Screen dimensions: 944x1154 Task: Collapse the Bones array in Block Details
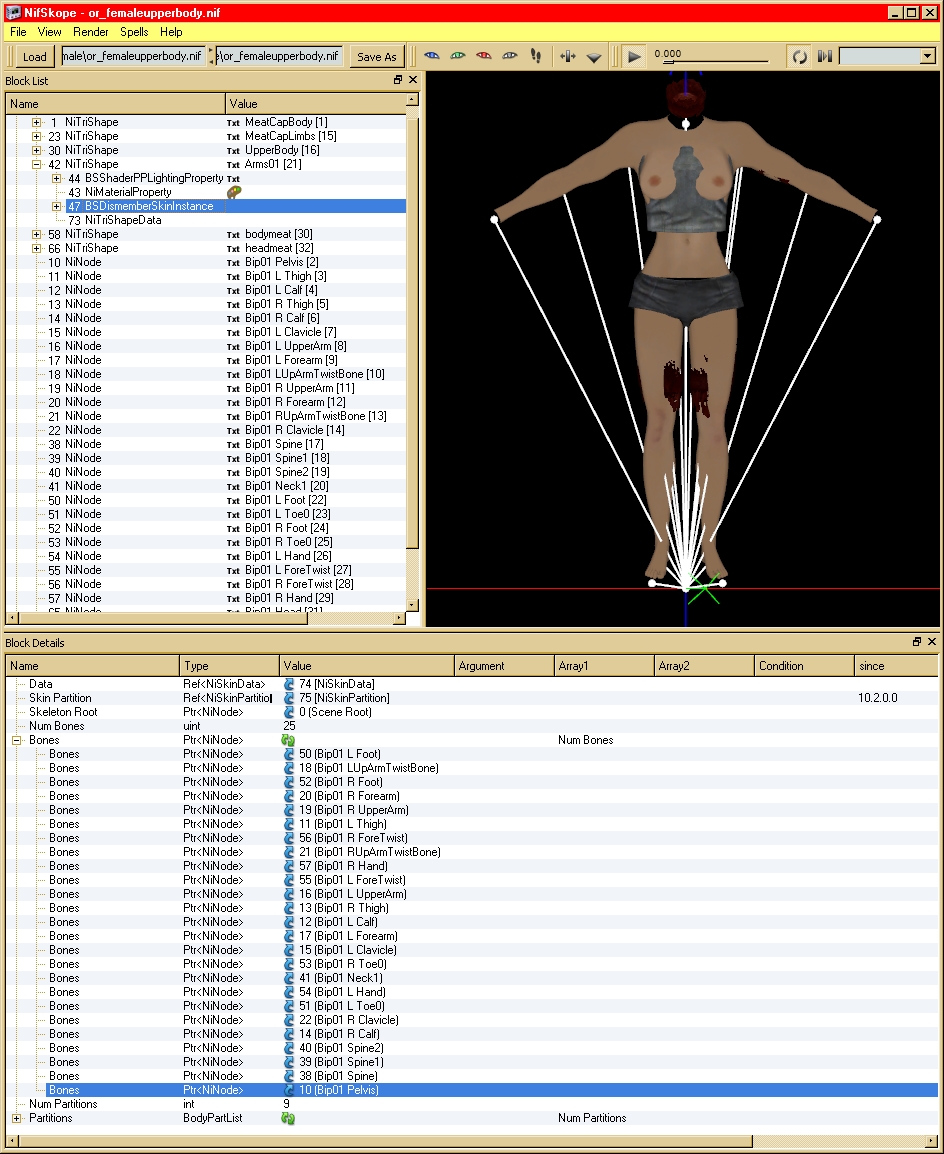point(16,740)
